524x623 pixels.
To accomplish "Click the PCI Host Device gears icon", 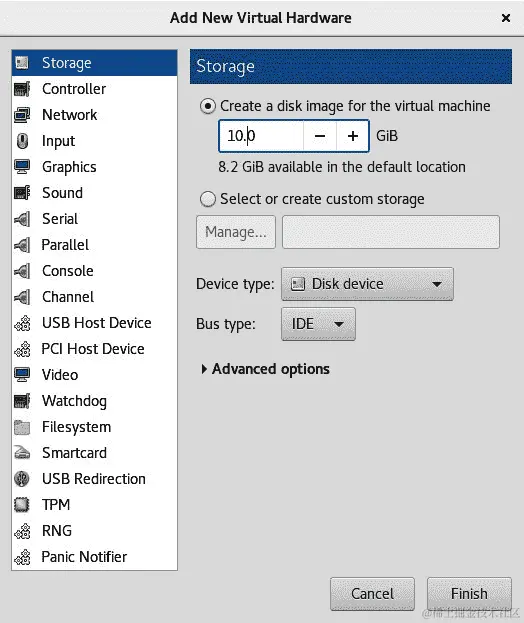I will point(22,349).
